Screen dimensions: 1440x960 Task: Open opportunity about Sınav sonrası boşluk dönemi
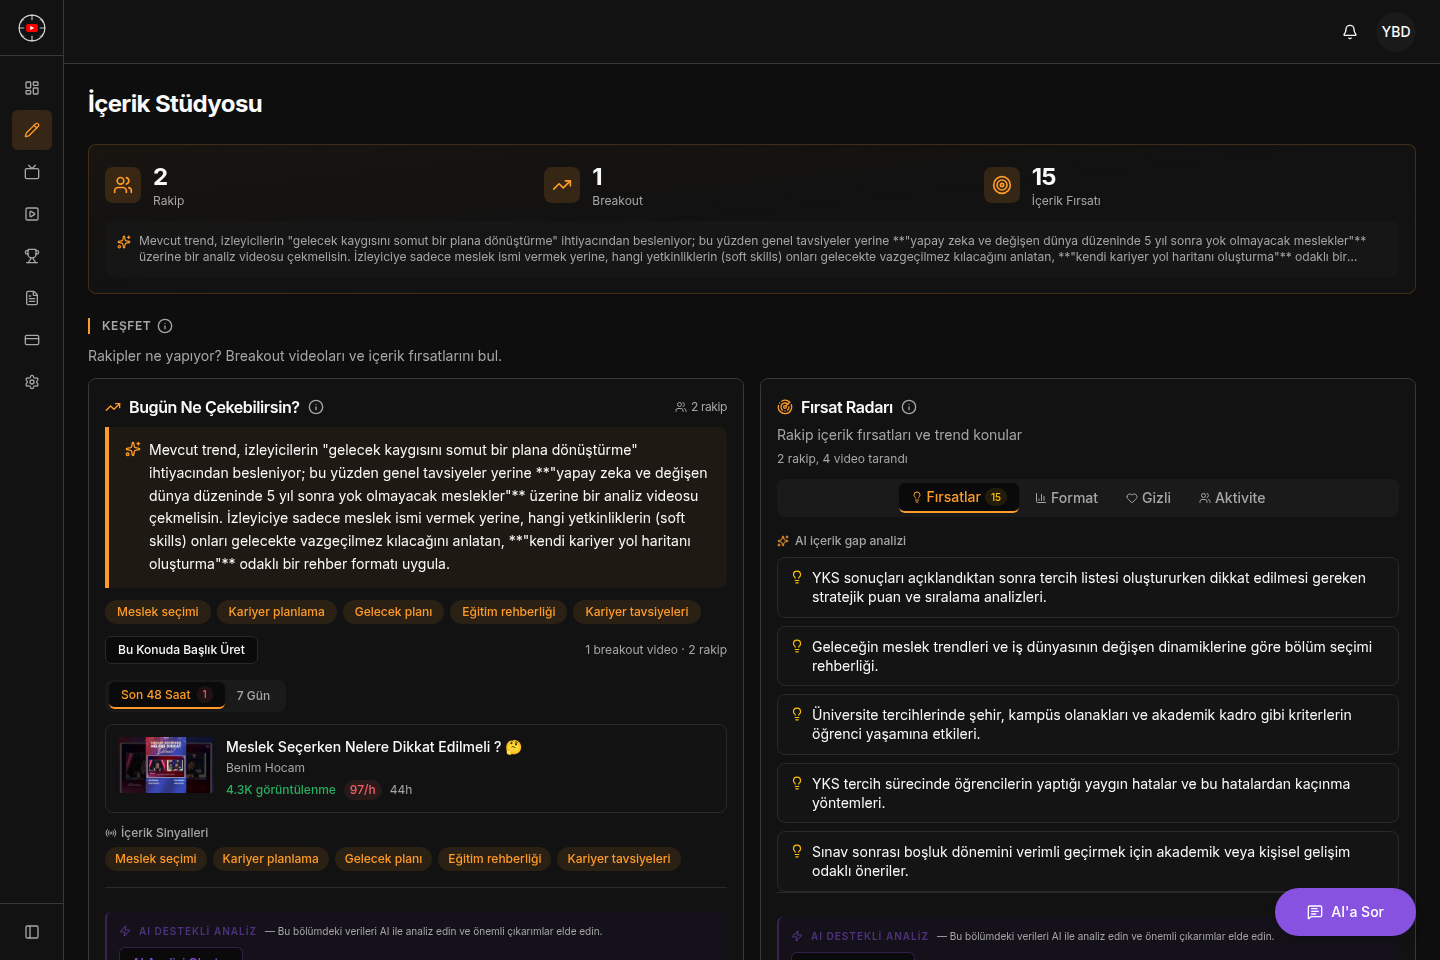[1088, 861]
